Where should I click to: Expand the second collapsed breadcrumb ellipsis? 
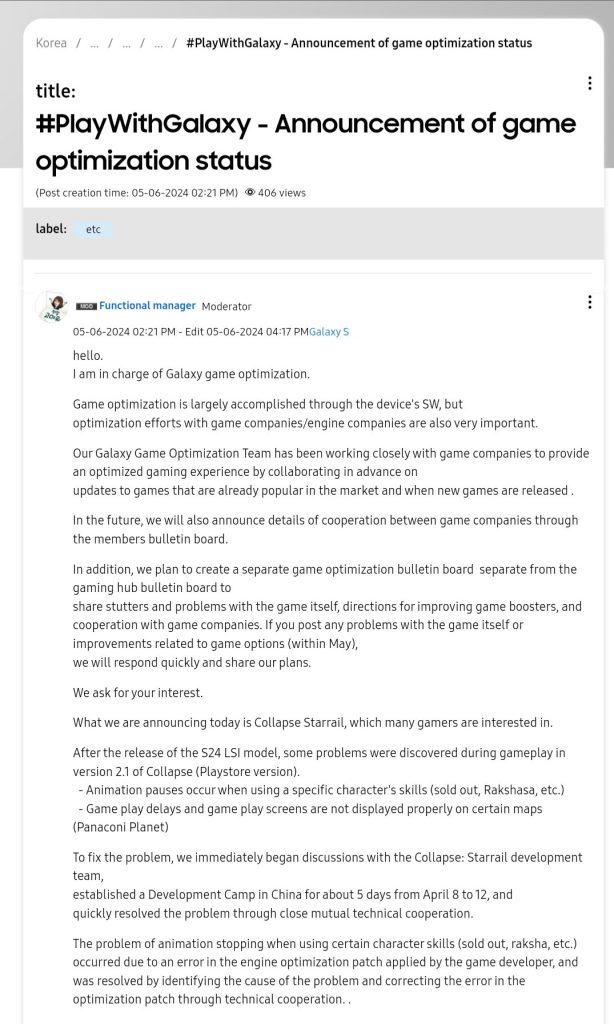pos(126,44)
